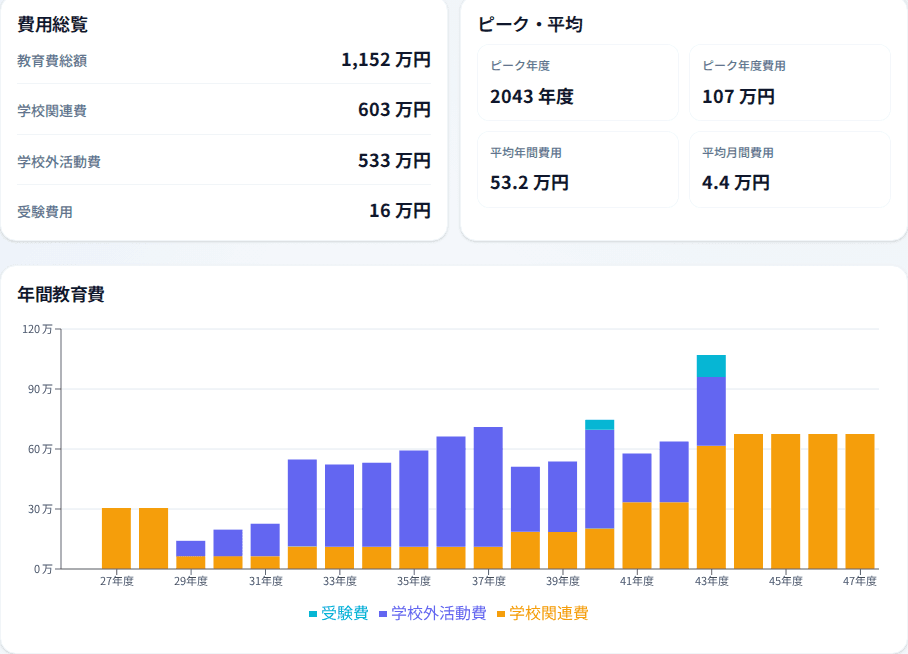Click the purple segment of the 31年度 bar
The height and width of the screenshot is (654, 908).
click(x=265, y=540)
